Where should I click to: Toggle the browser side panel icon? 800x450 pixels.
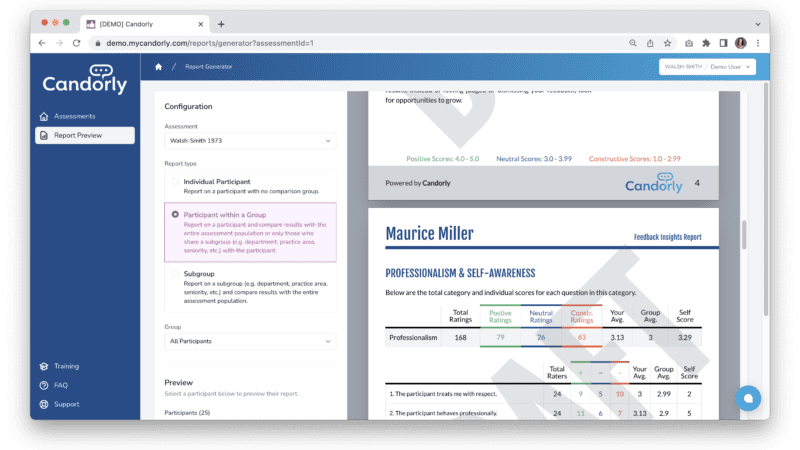tap(723, 43)
